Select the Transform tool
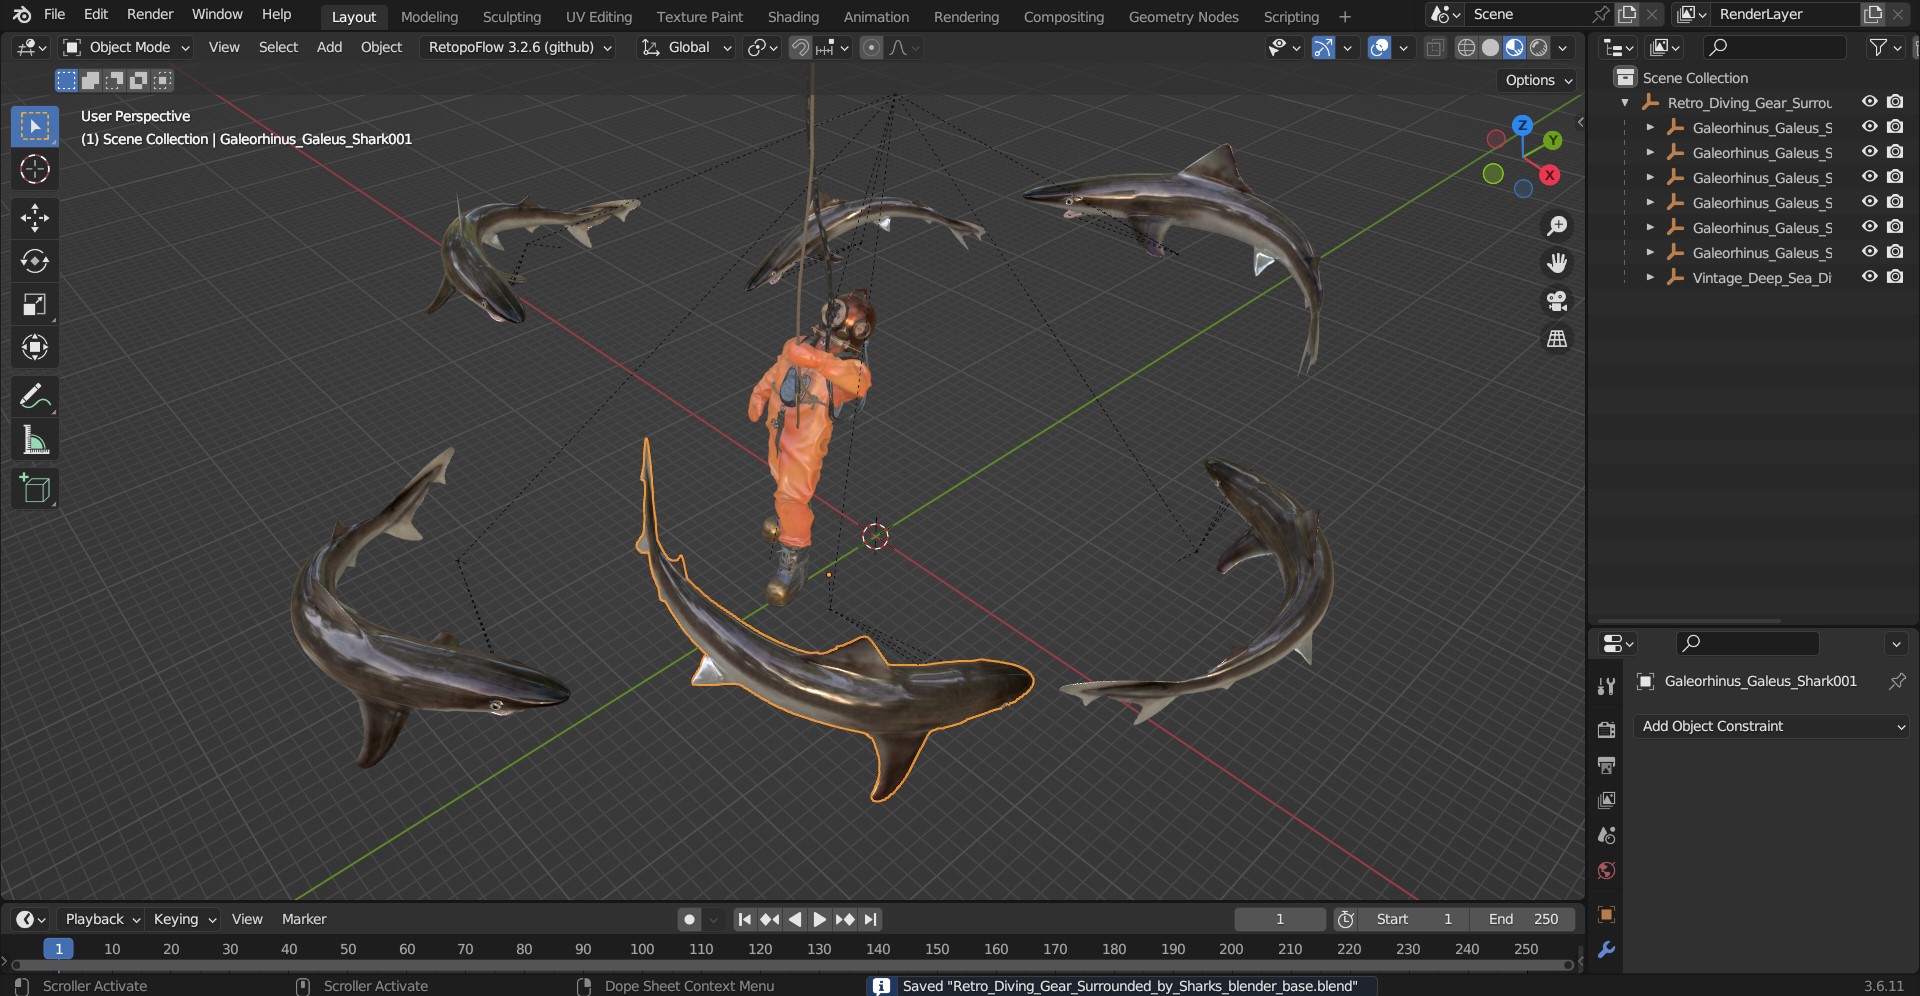This screenshot has width=1920, height=996. coord(35,348)
